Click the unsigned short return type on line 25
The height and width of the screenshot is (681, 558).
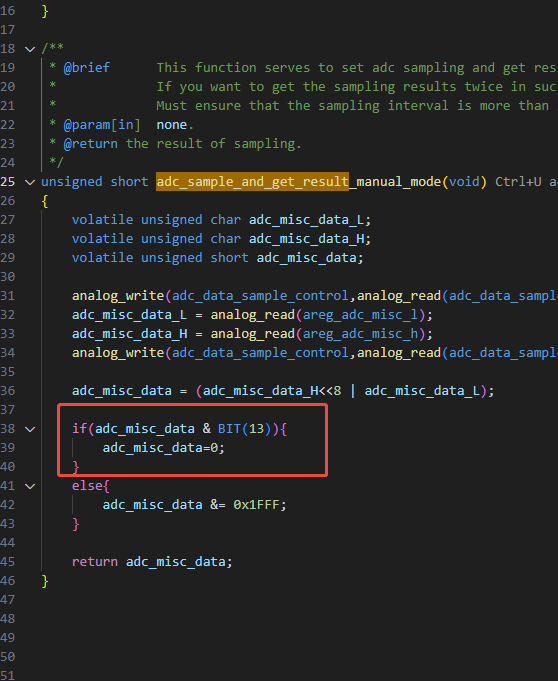pos(95,182)
